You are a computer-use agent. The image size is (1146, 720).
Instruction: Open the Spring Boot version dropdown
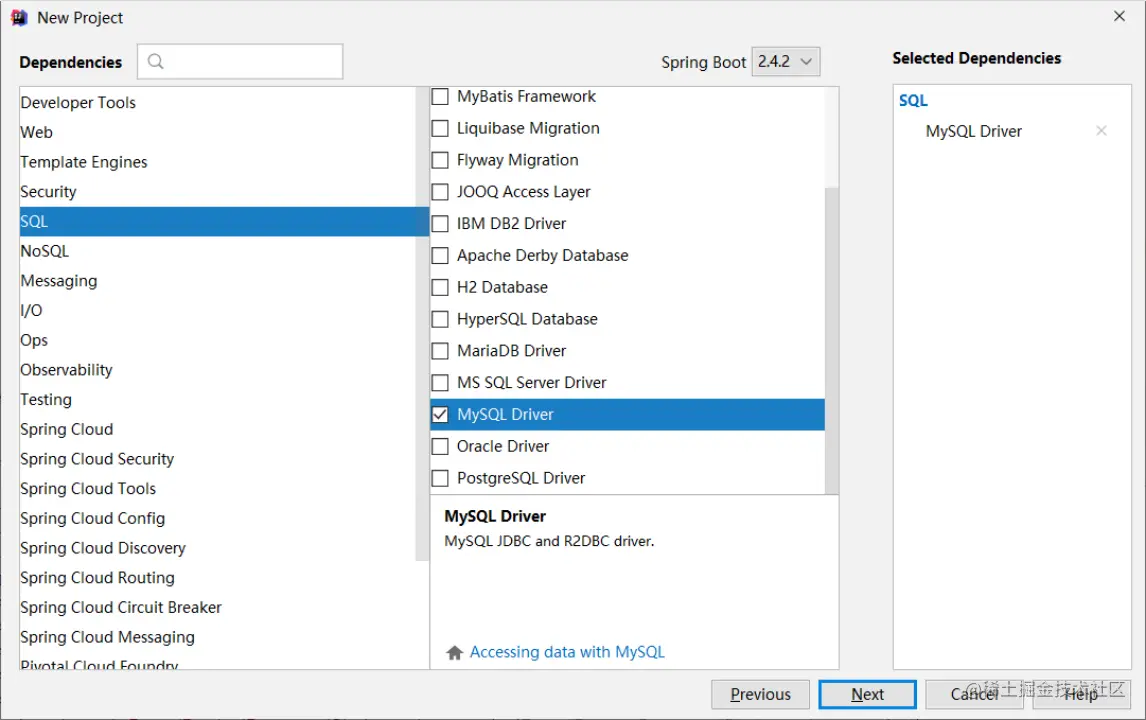786,61
